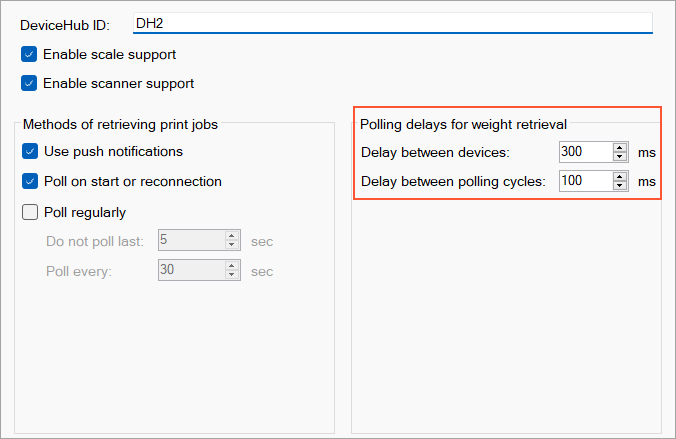Toggle Use push notifications checkbox
676x439 pixels.
(x=30, y=151)
